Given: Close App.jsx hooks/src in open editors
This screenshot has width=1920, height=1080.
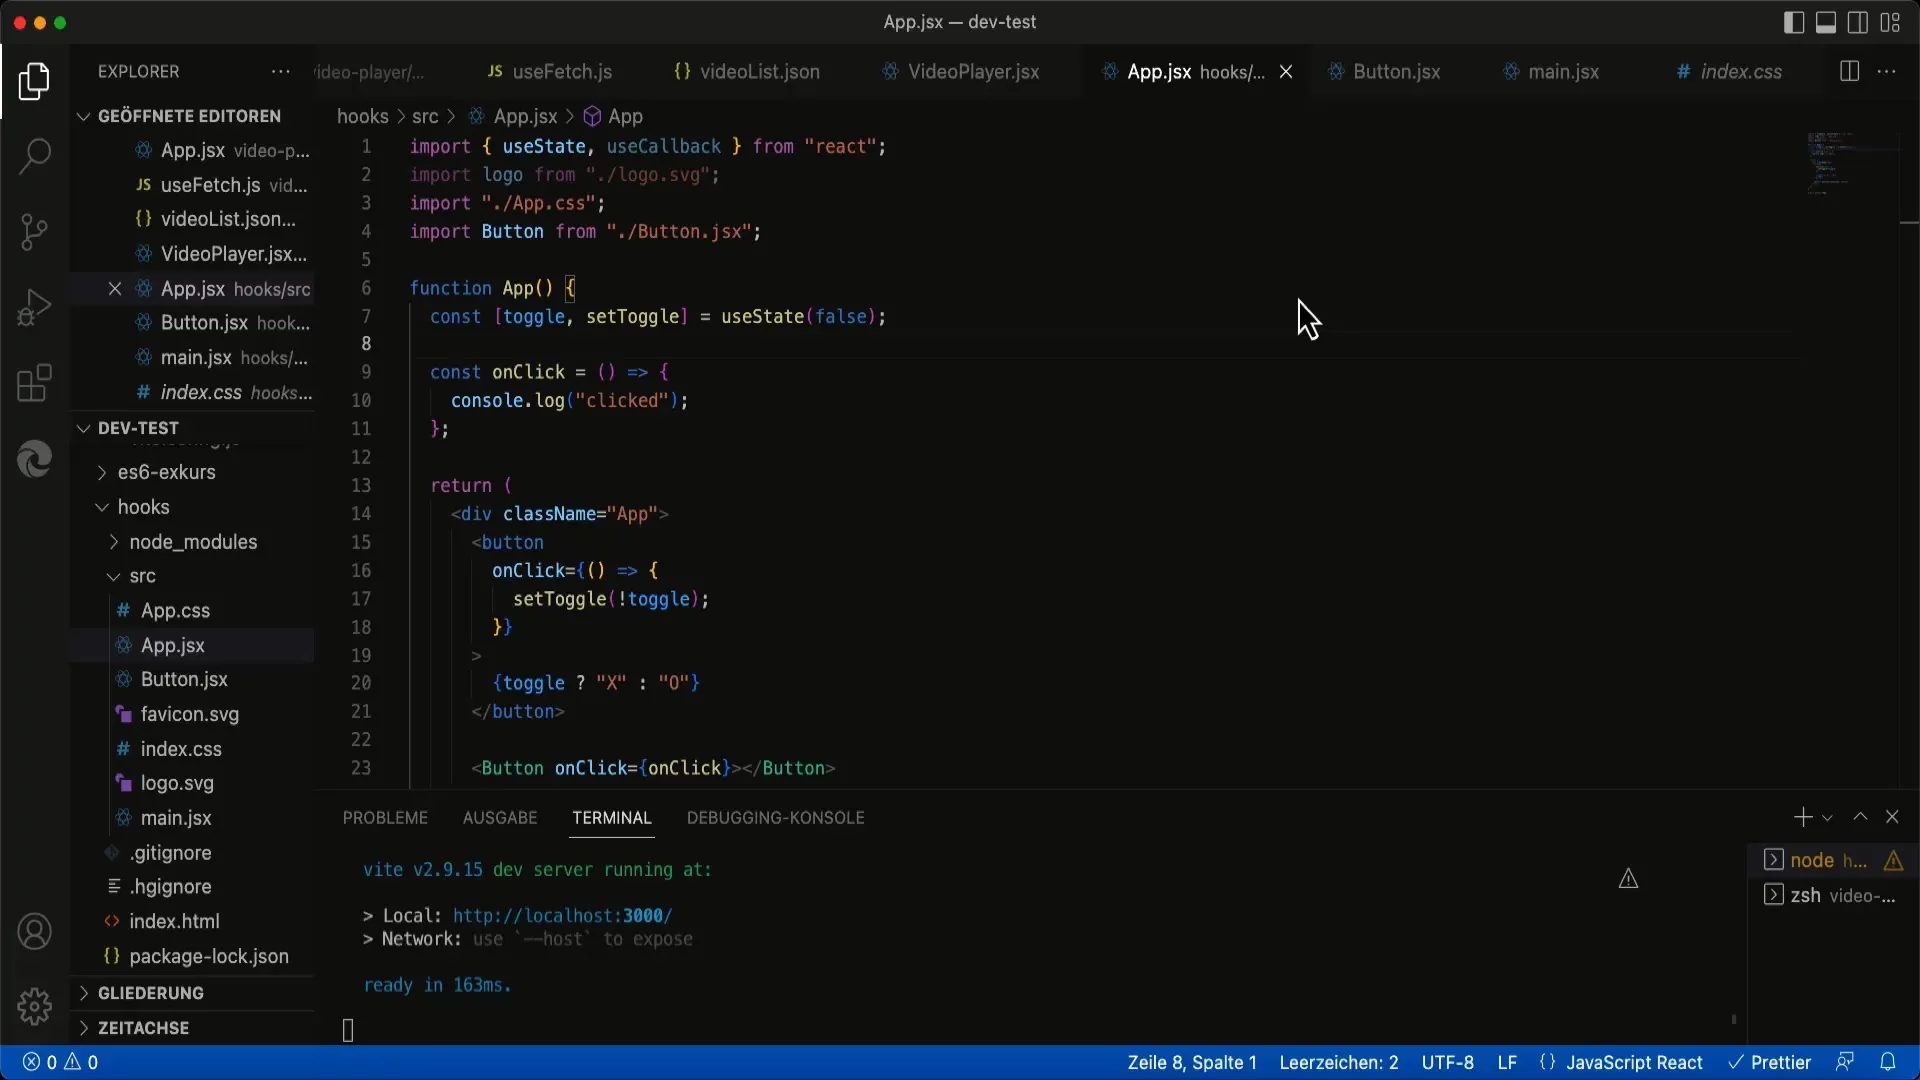Looking at the screenshot, I should point(115,289).
